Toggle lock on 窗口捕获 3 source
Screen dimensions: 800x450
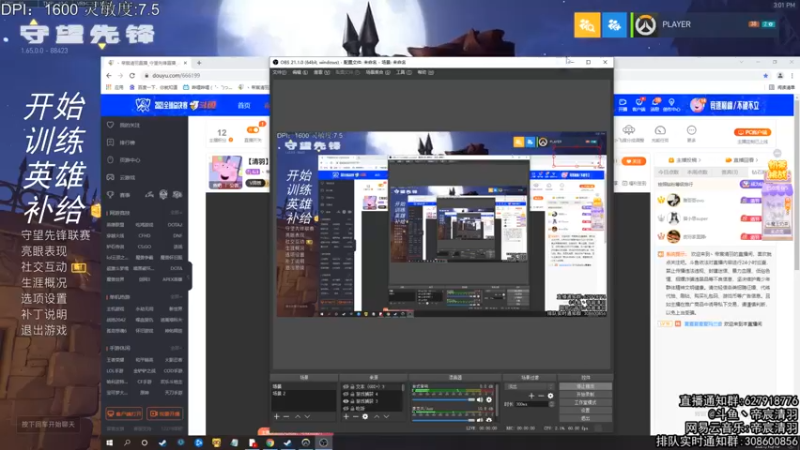pos(352,401)
